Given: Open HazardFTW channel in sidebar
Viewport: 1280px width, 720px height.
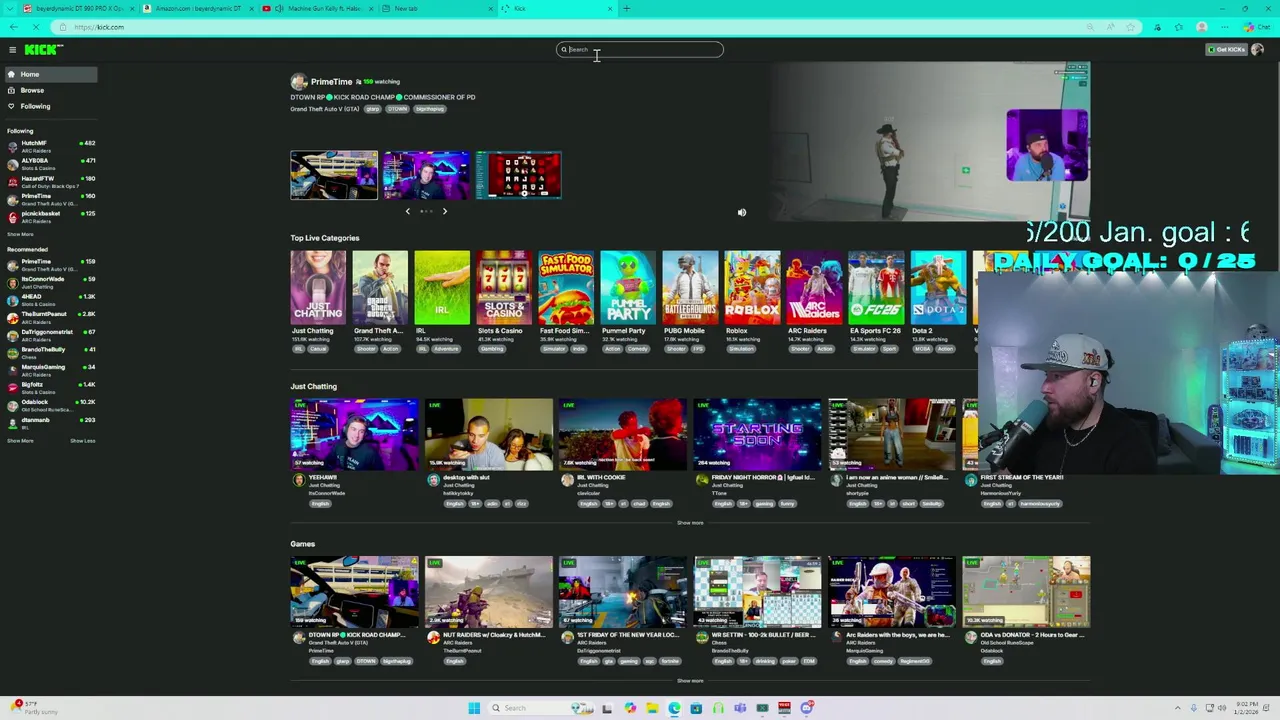Looking at the screenshot, I should (x=50, y=181).
